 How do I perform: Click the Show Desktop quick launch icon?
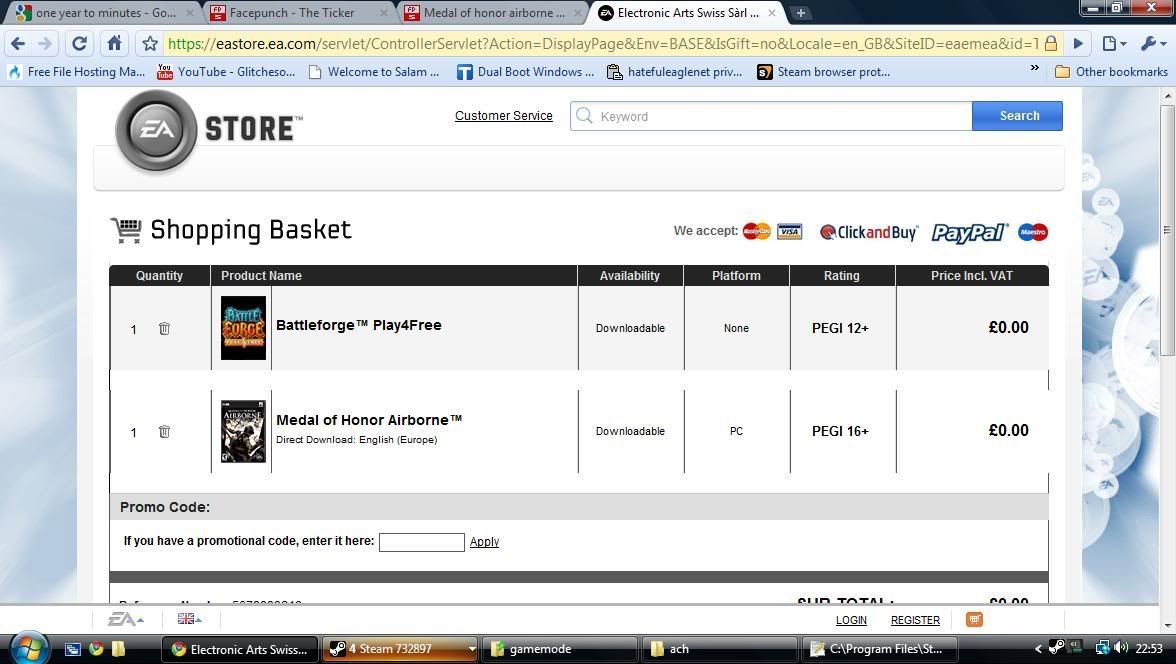coord(73,649)
